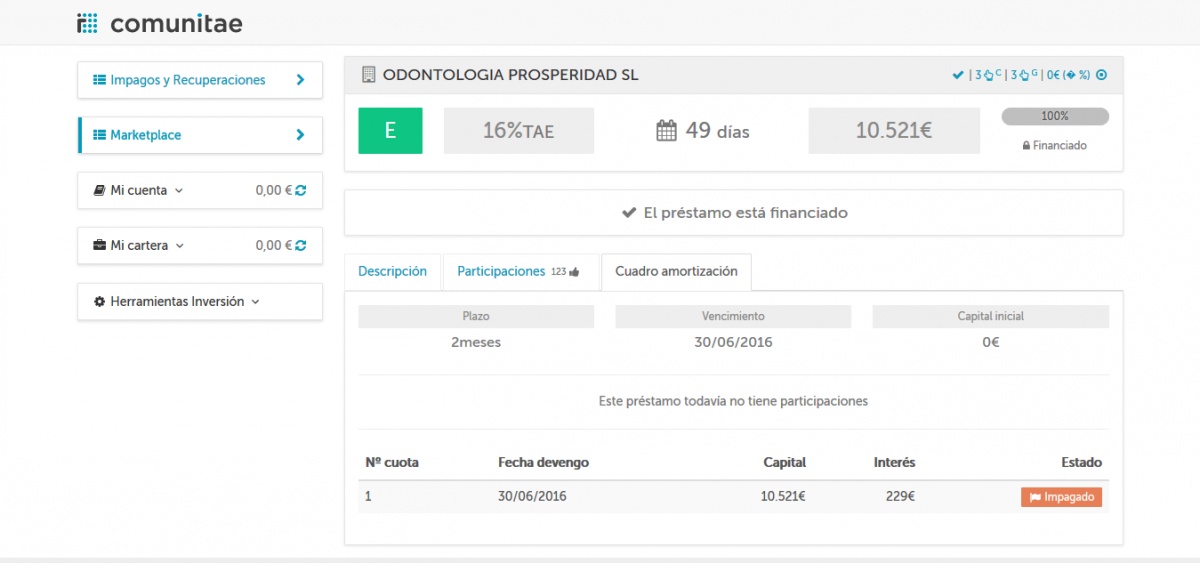Click the checkmark icon in loan header

[958, 75]
